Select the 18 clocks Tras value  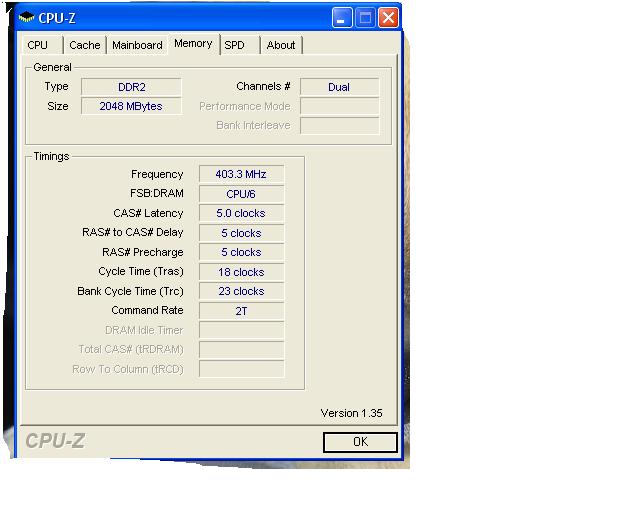pyautogui.click(x=241, y=272)
